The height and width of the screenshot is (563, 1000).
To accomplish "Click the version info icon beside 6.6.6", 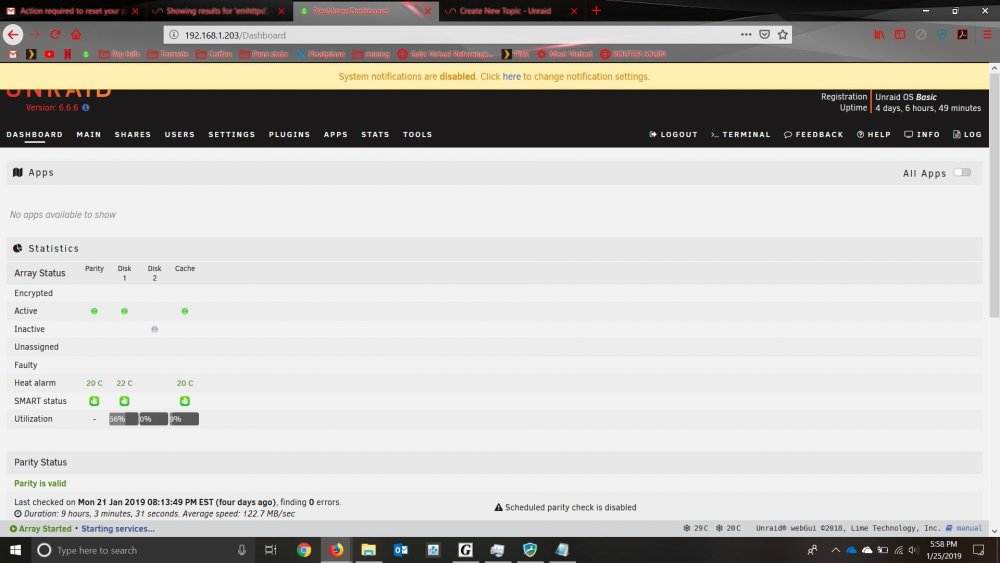I will click(x=85, y=108).
